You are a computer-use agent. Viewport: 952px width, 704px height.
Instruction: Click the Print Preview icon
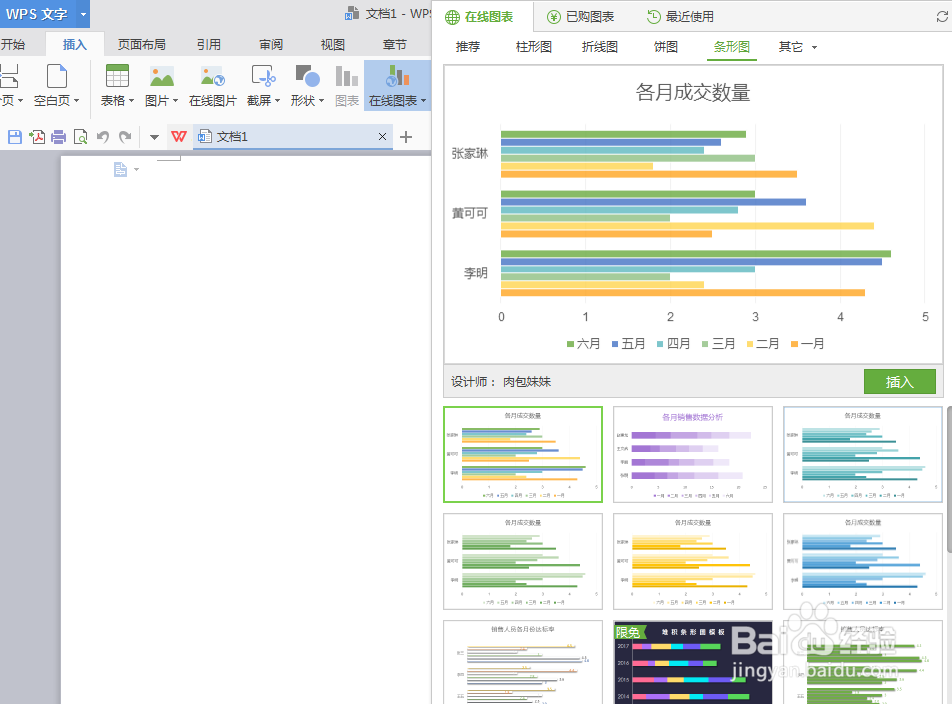click(81, 137)
